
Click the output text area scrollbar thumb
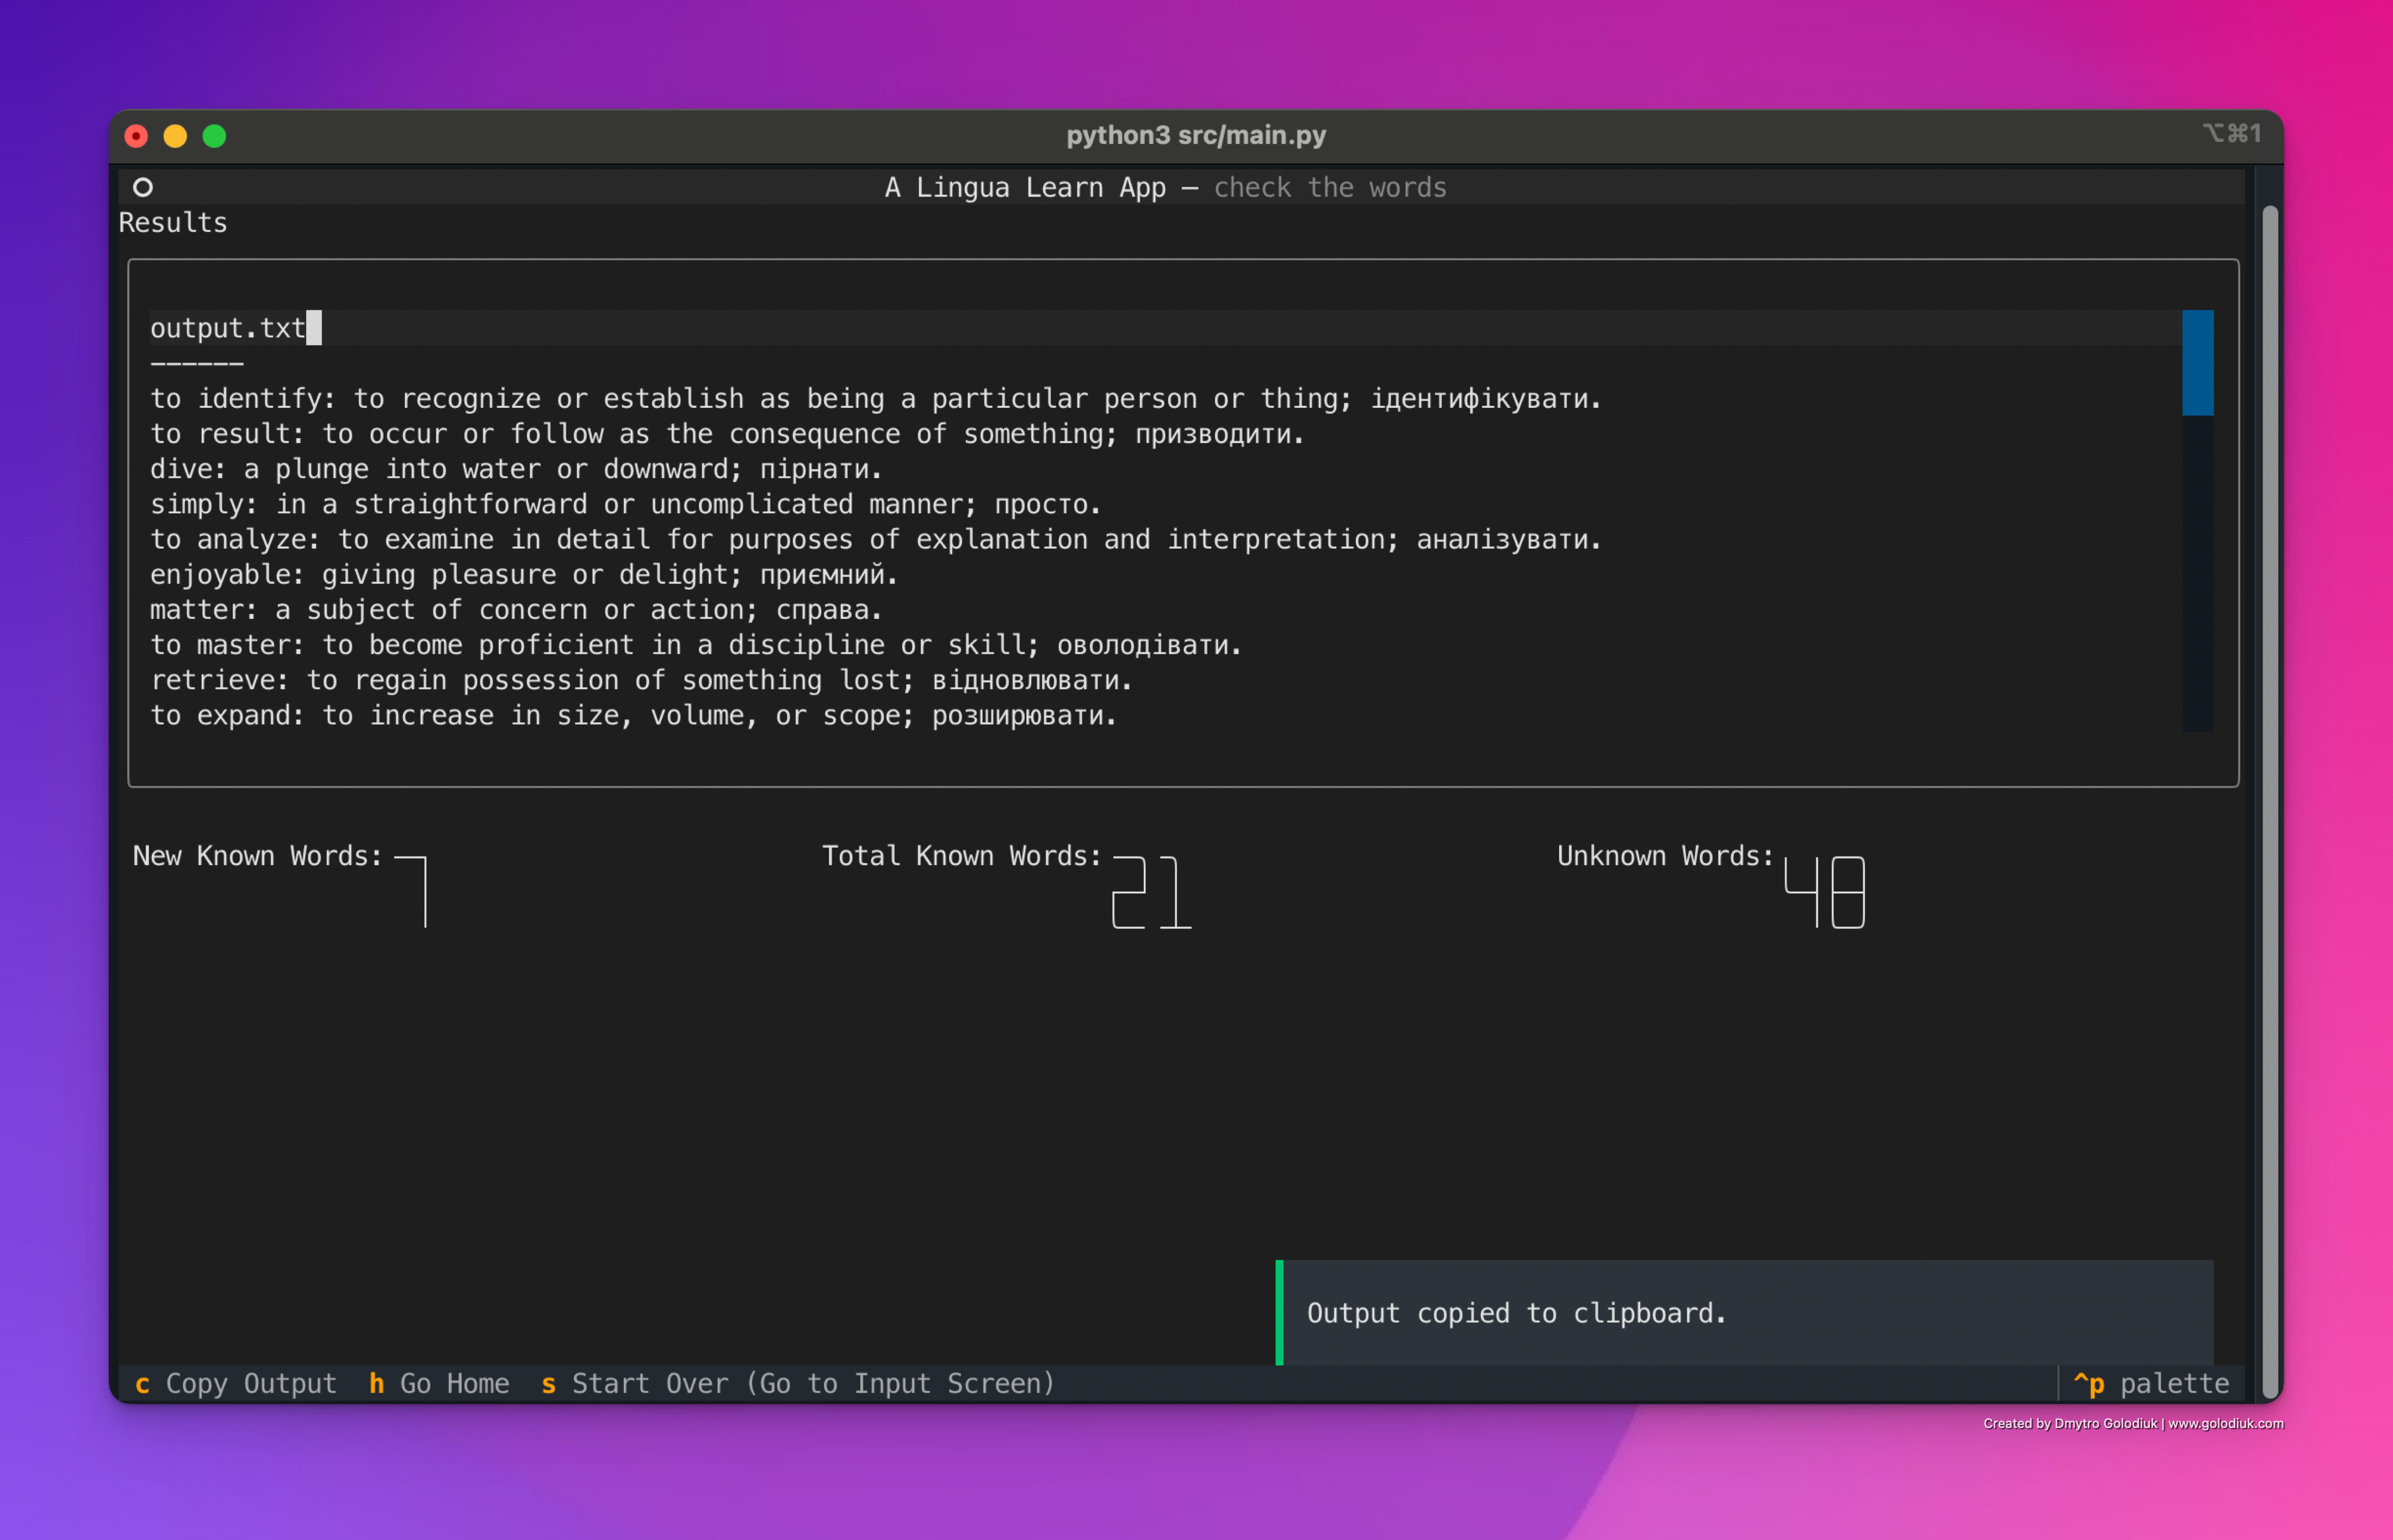[2197, 362]
